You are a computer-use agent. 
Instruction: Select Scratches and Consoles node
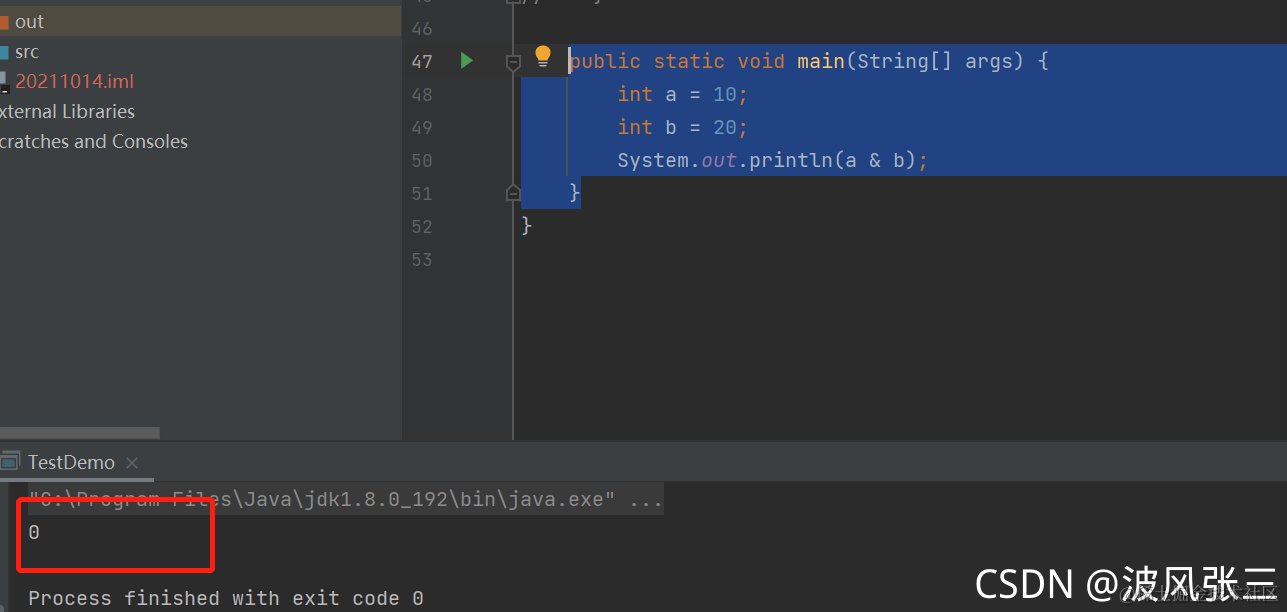tap(93, 142)
